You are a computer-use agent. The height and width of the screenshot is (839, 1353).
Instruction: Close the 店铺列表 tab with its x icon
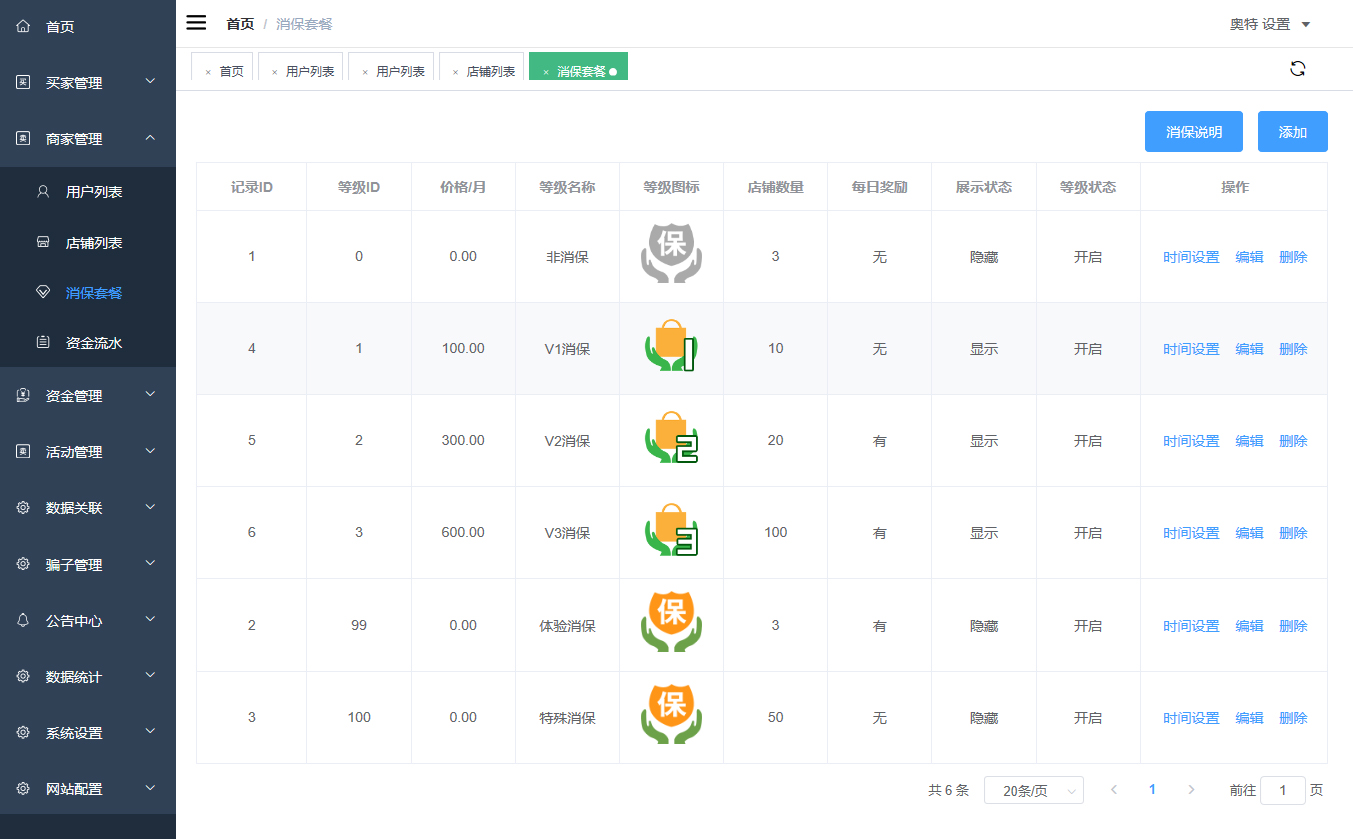point(455,72)
